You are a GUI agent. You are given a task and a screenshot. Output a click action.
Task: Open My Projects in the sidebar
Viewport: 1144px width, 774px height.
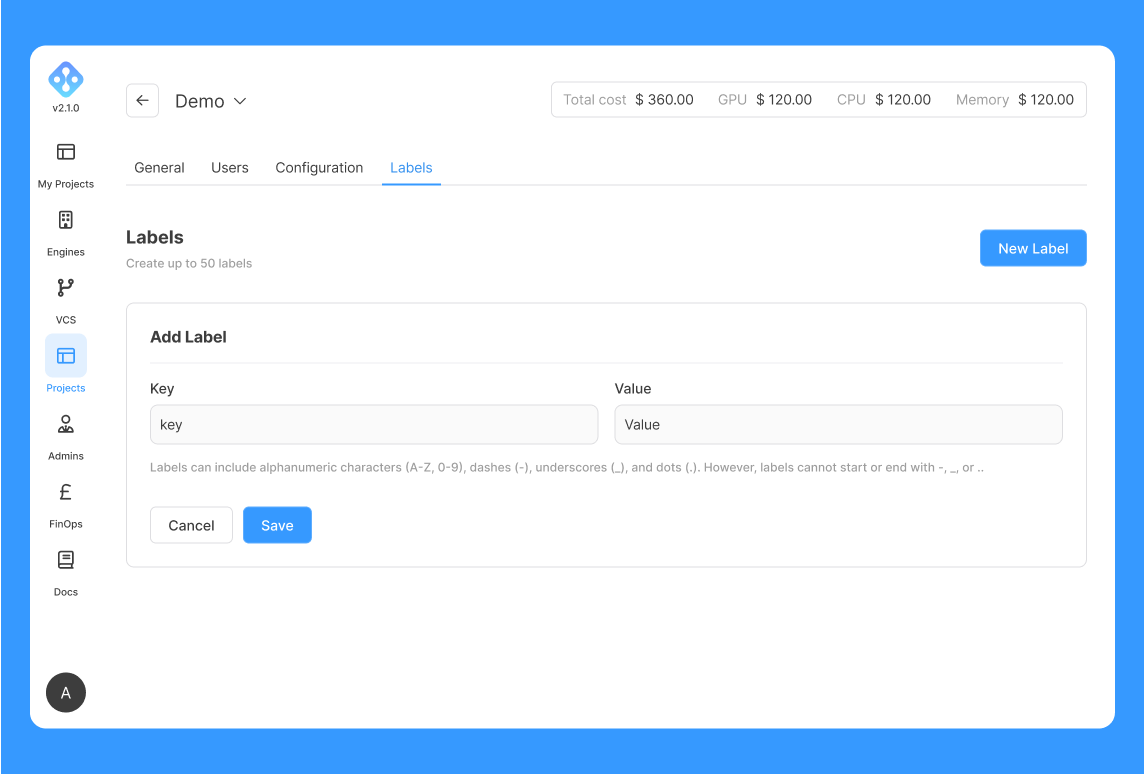66,164
